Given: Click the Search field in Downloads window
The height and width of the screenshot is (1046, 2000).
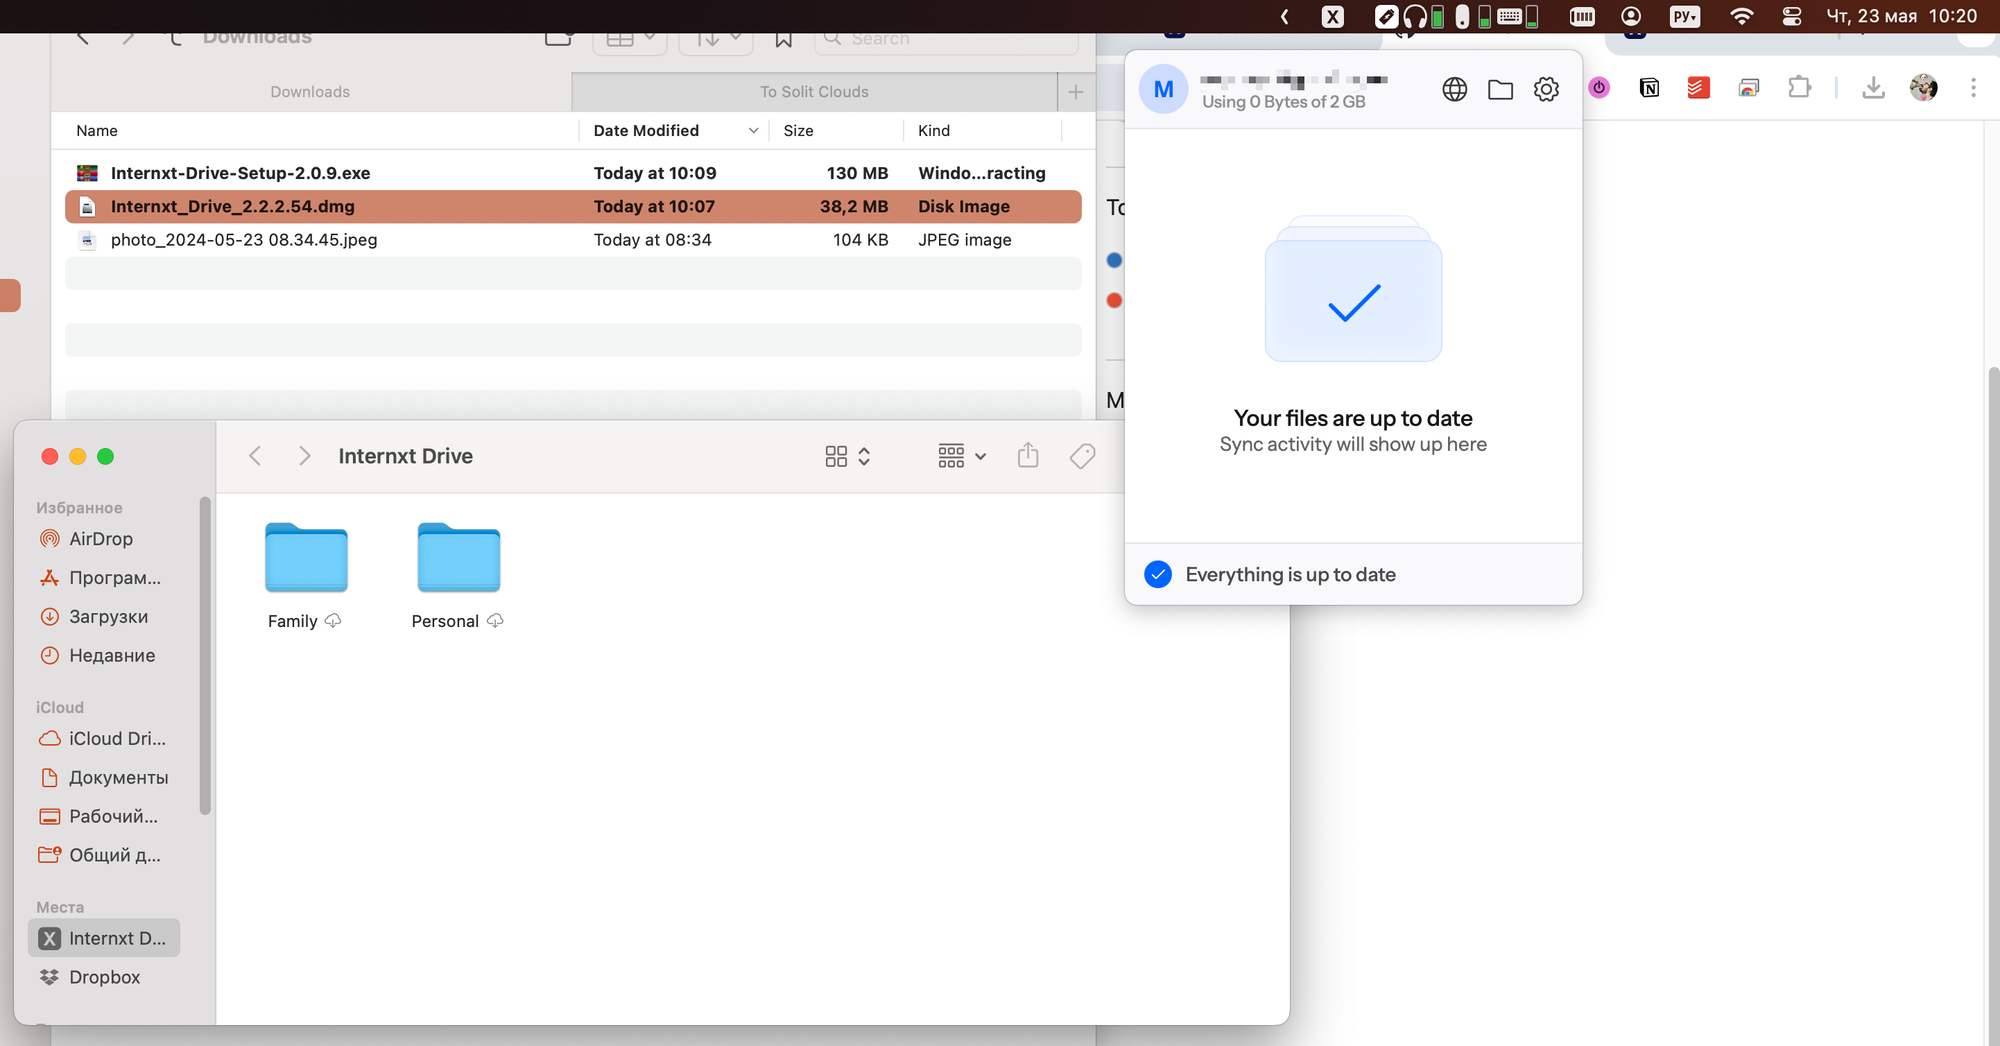Looking at the screenshot, I should pos(946,40).
